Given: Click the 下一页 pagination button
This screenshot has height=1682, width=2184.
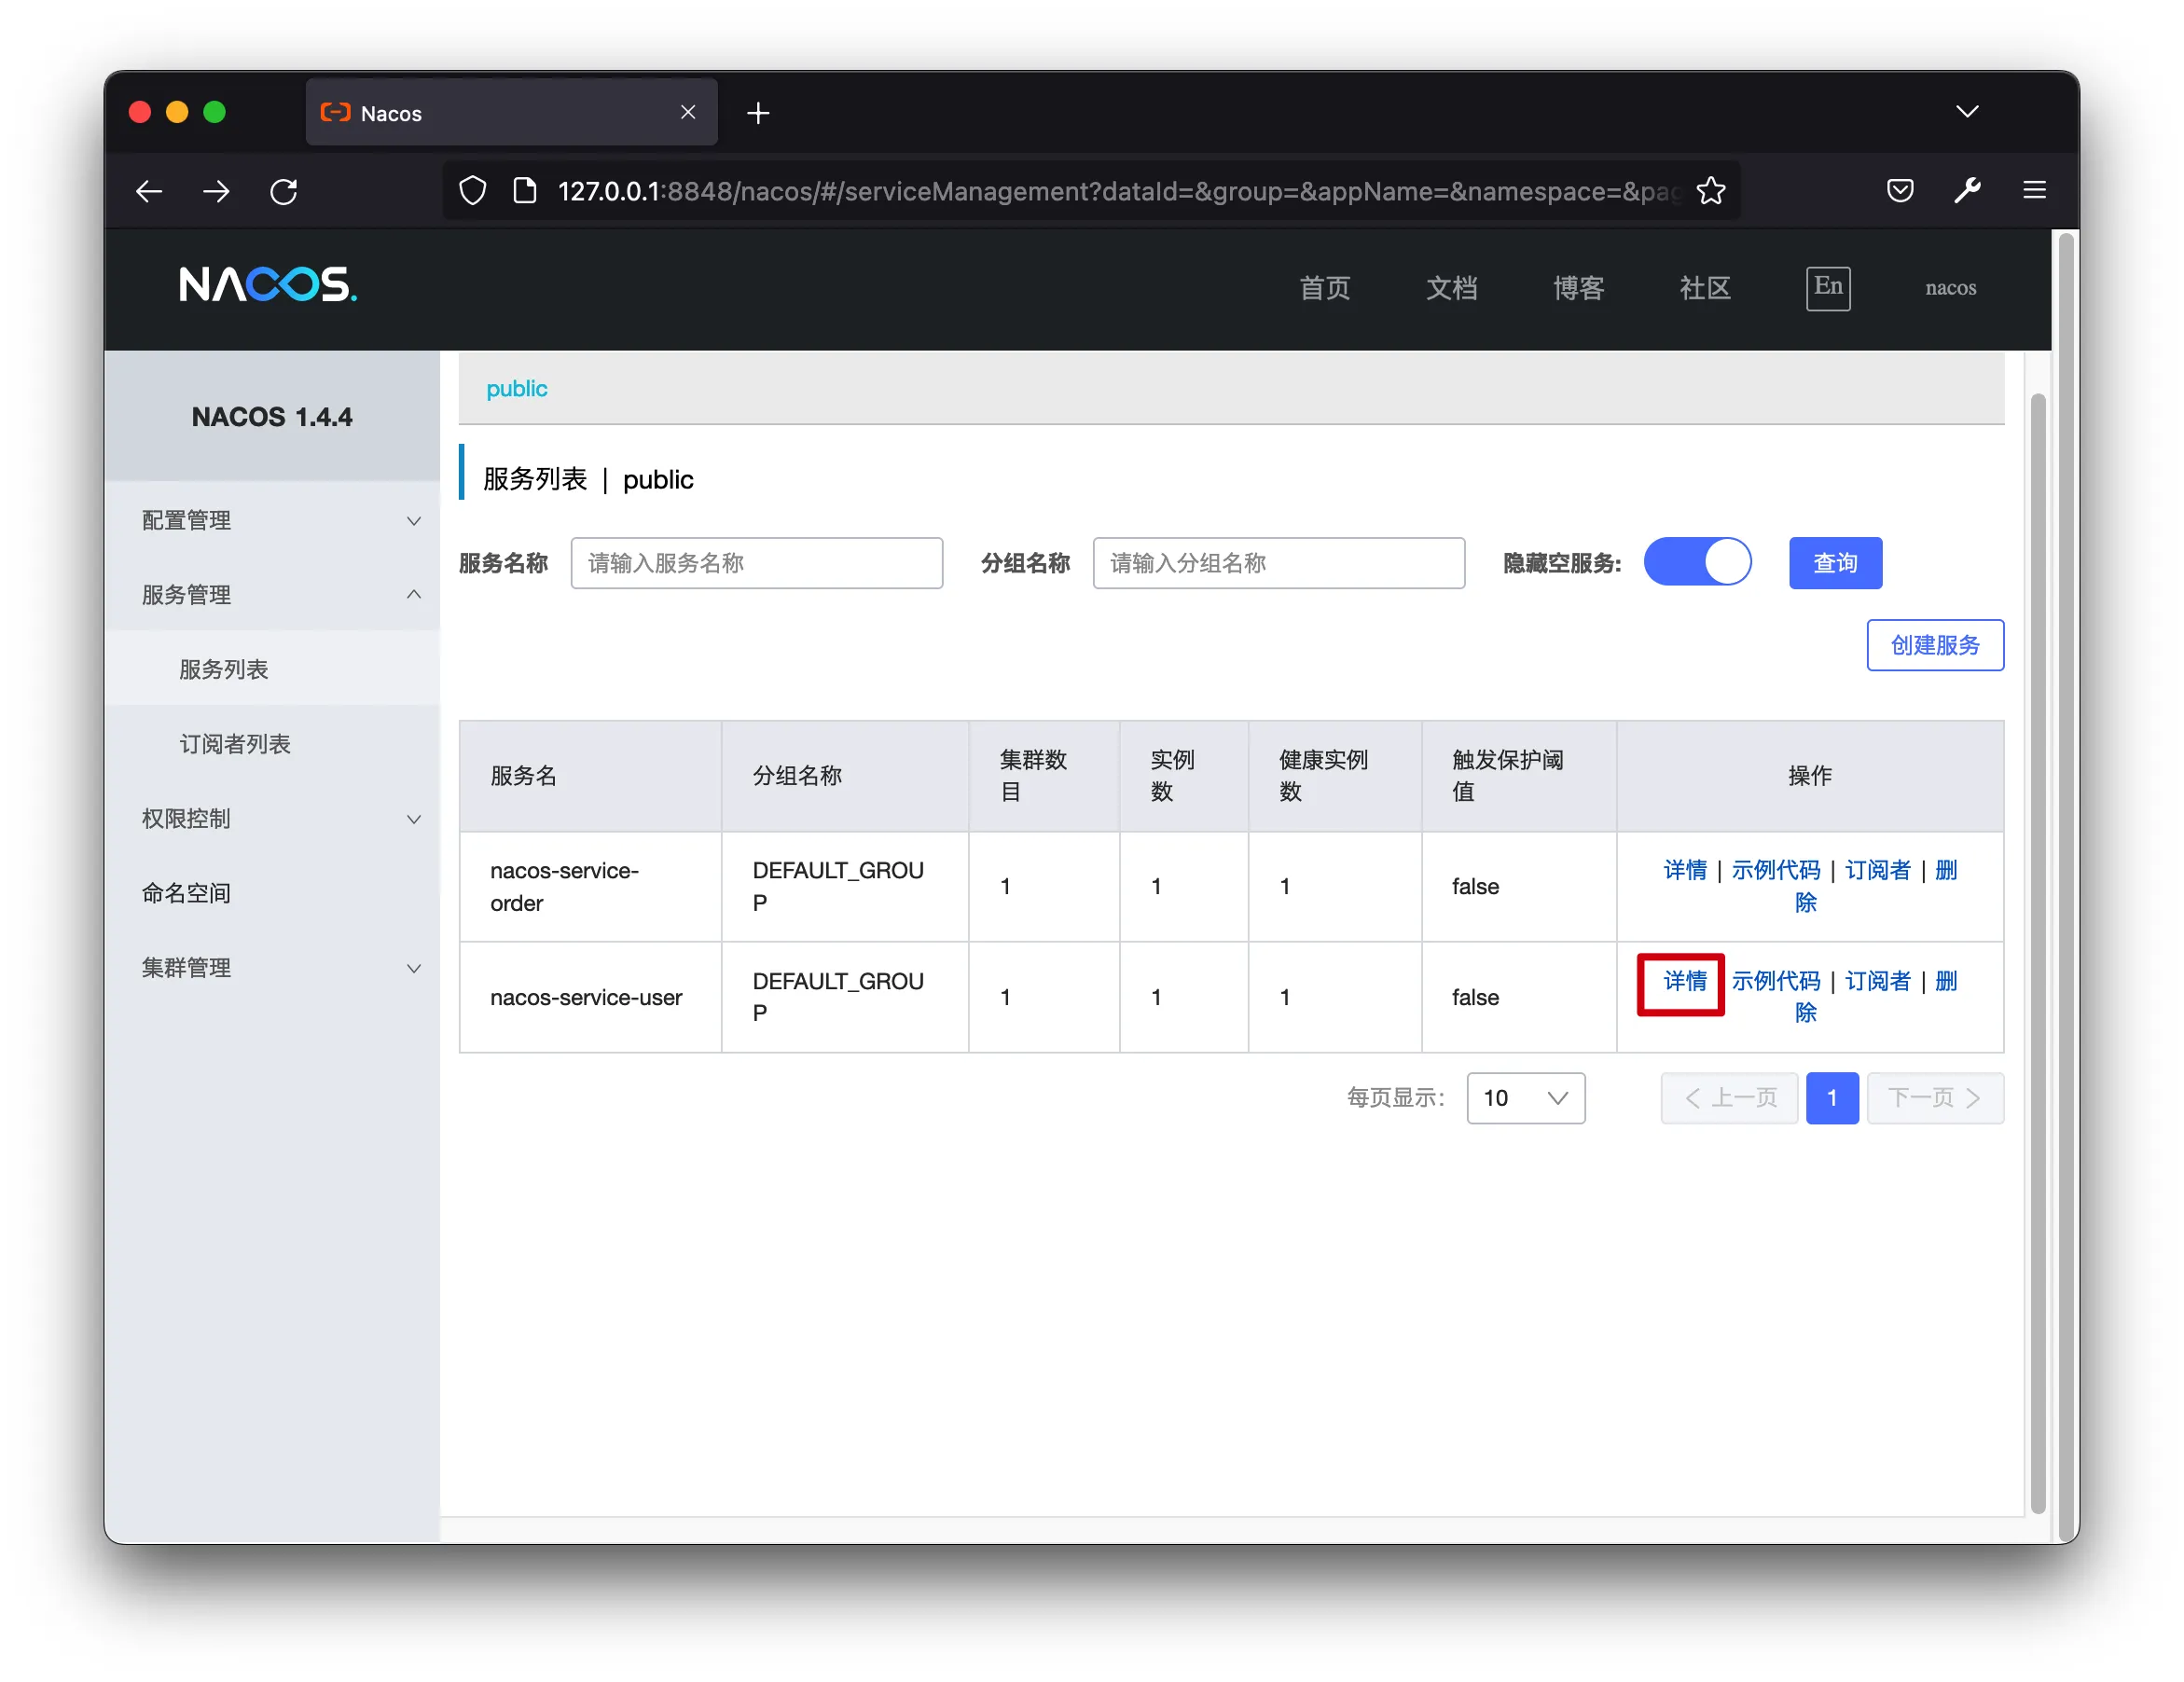Looking at the screenshot, I should (1935, 1098).
